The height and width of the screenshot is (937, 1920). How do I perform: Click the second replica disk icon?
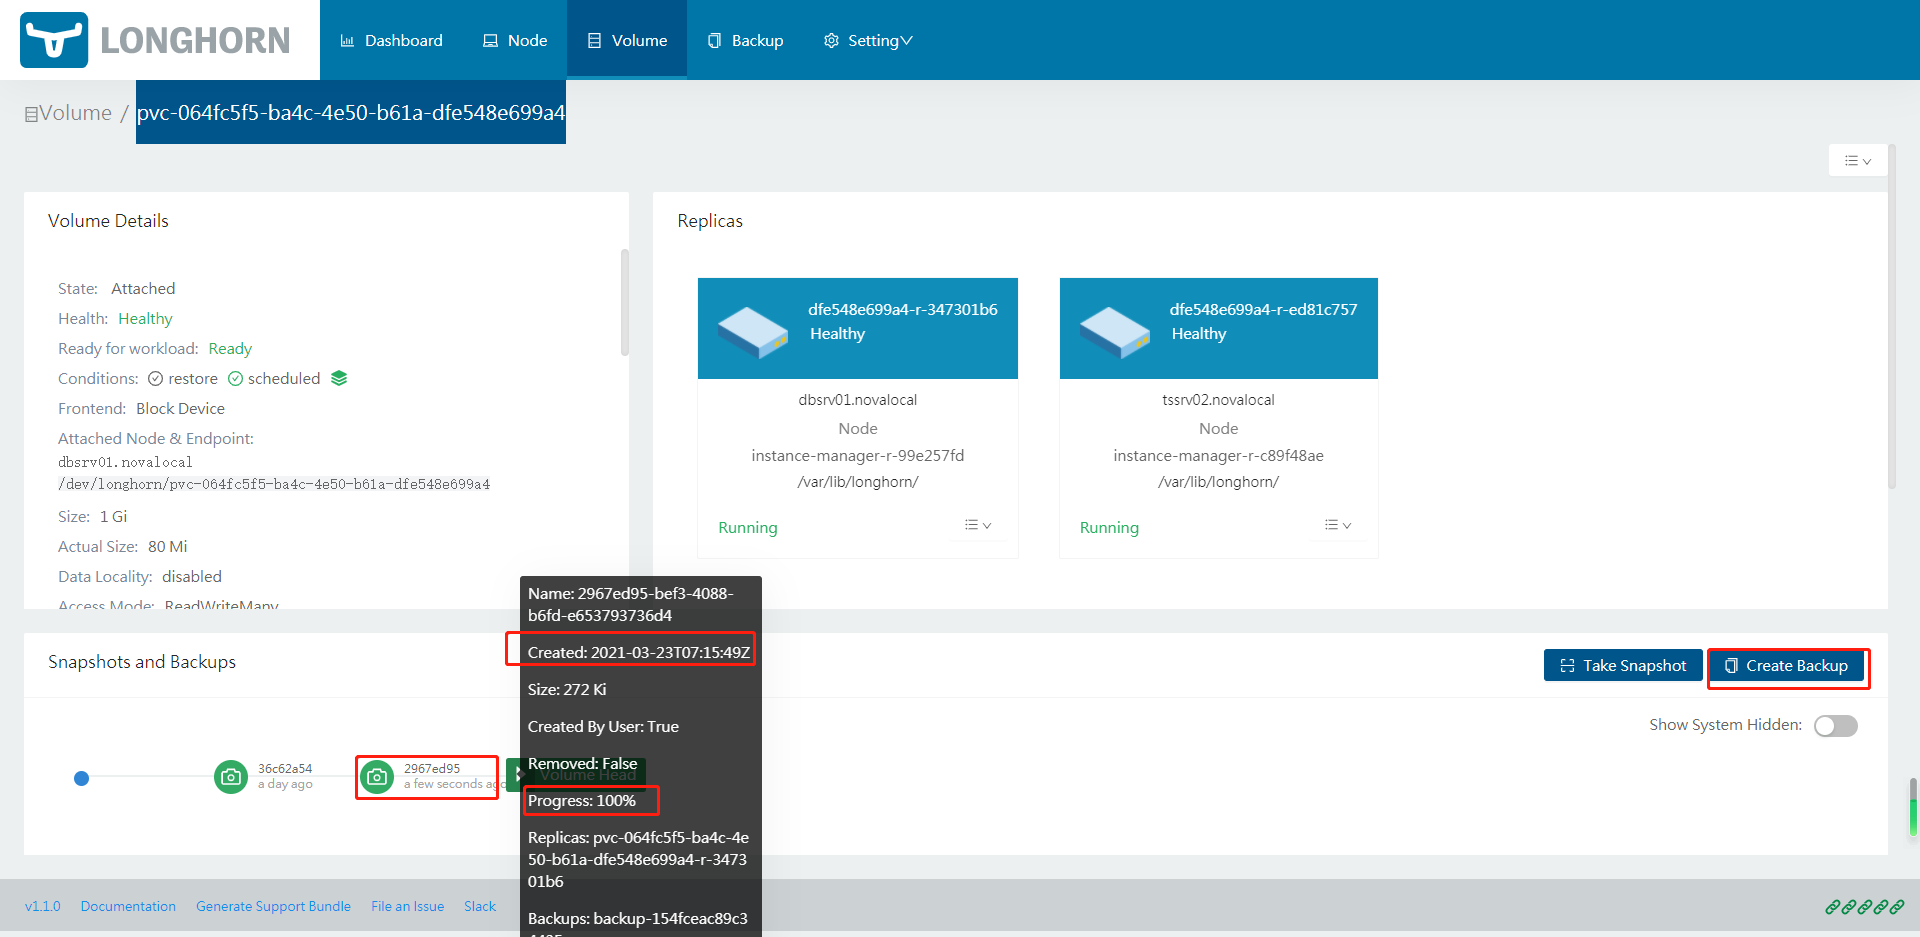(1114, 332)
